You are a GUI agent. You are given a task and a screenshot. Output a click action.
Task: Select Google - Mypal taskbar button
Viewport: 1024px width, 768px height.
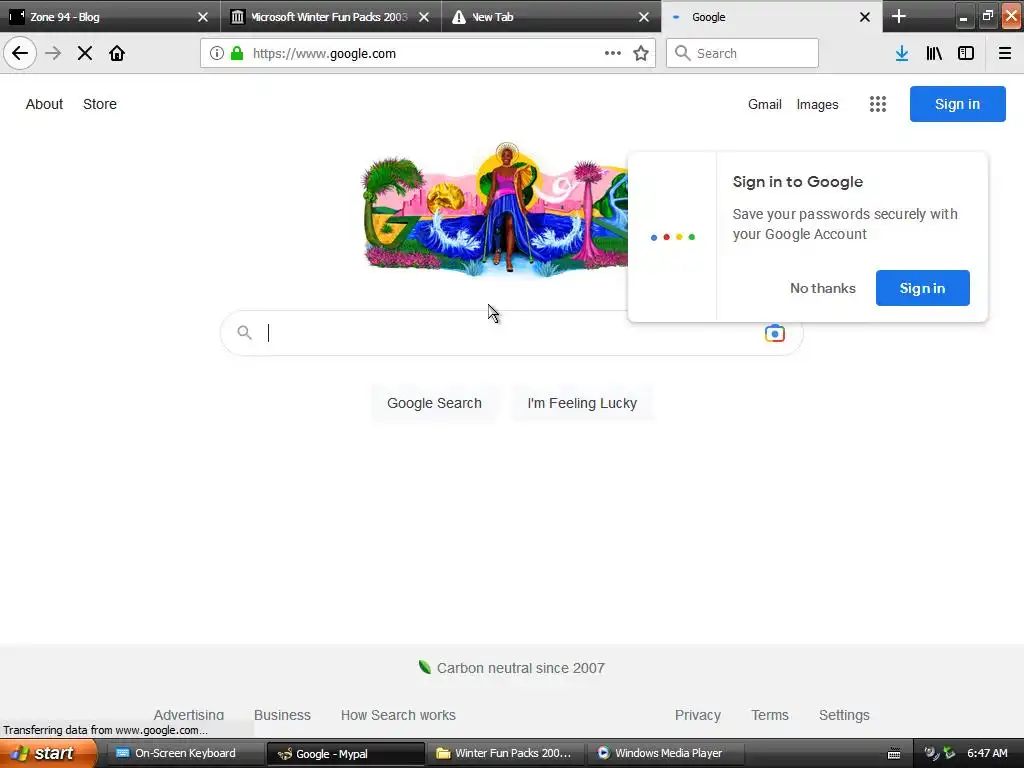(x=346, y=754)
